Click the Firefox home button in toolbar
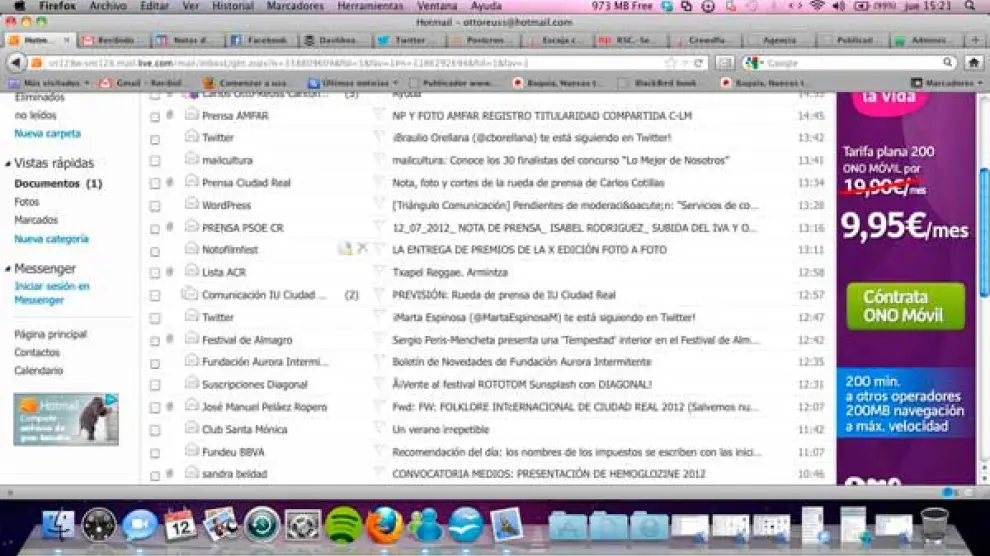 (973, 62)
